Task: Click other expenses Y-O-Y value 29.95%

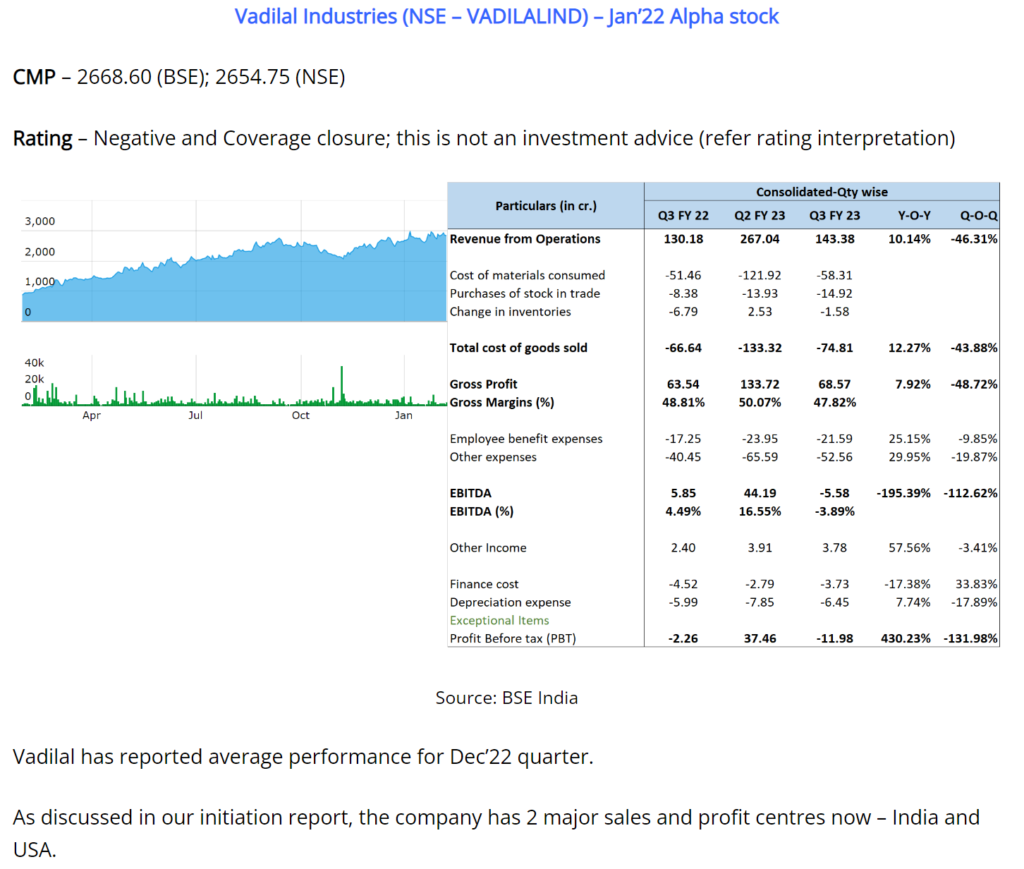Action: pos(909,457)
